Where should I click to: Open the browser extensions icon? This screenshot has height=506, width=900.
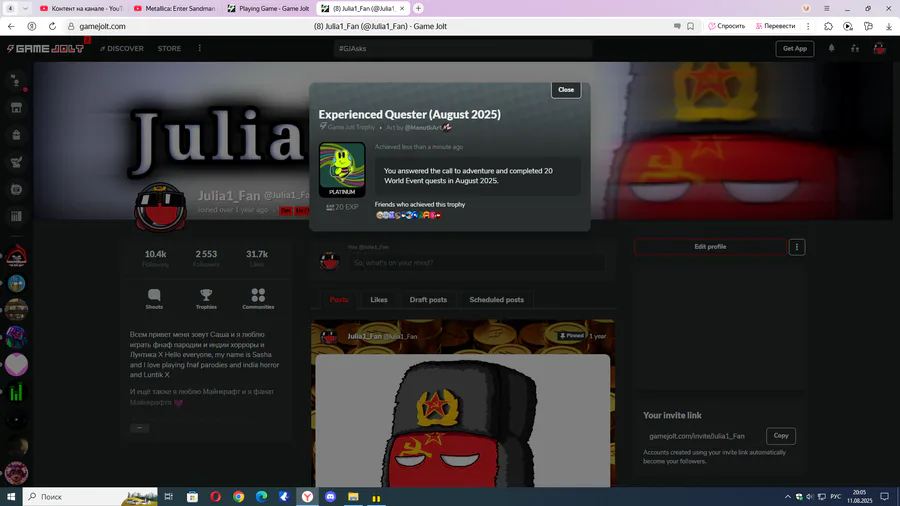[x=828, y=26]
